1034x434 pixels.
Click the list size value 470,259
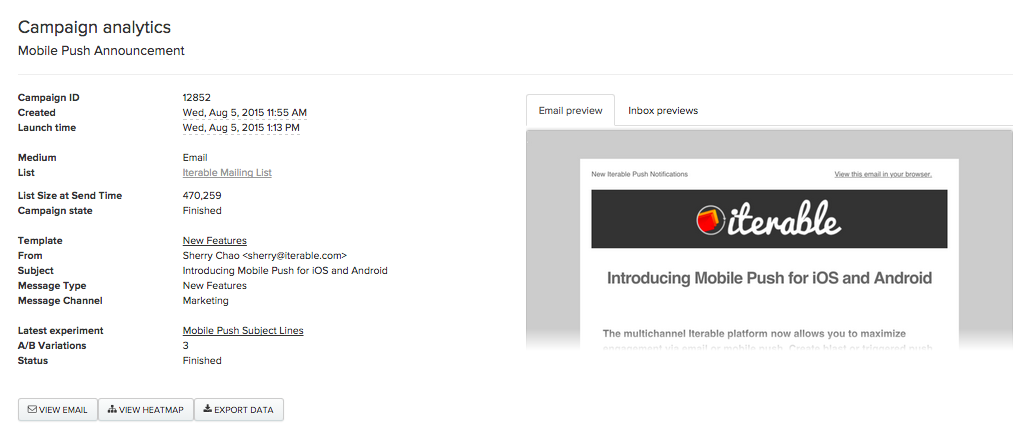[x=202, y=195]
